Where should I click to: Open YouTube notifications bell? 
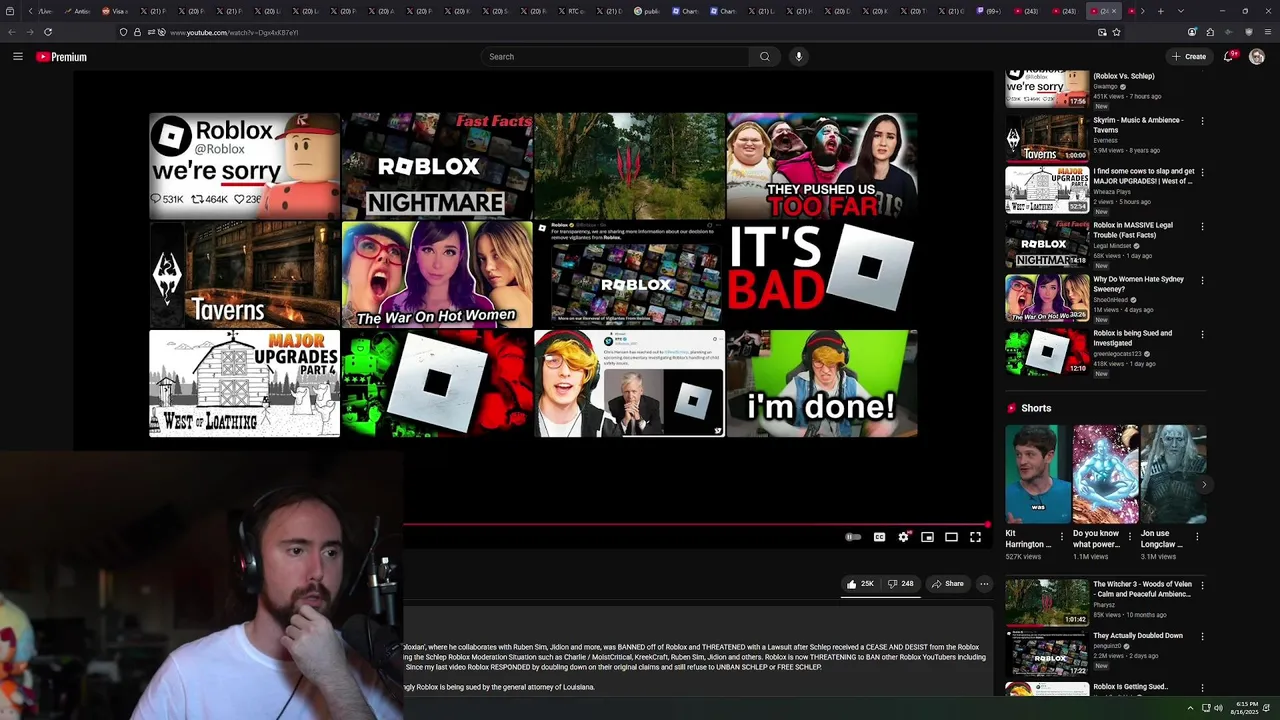[x=1229, y=57]
